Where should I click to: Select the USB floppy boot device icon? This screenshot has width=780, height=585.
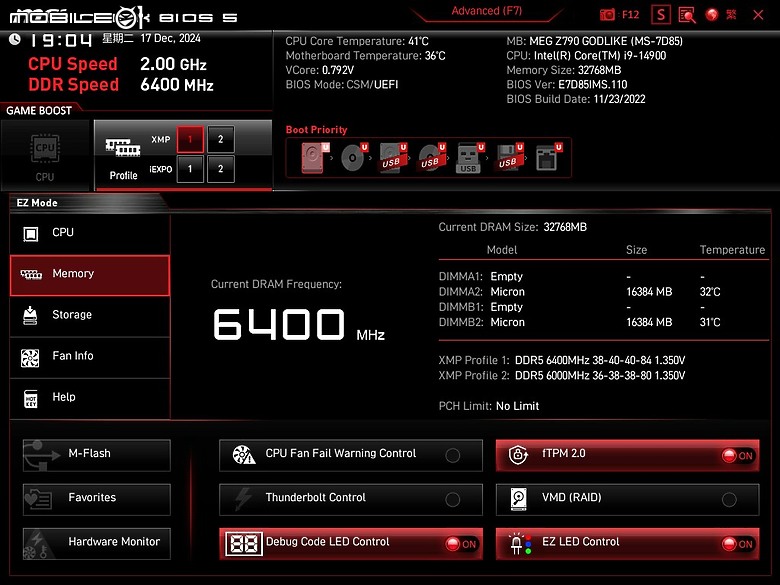click(x=509, y=158)
